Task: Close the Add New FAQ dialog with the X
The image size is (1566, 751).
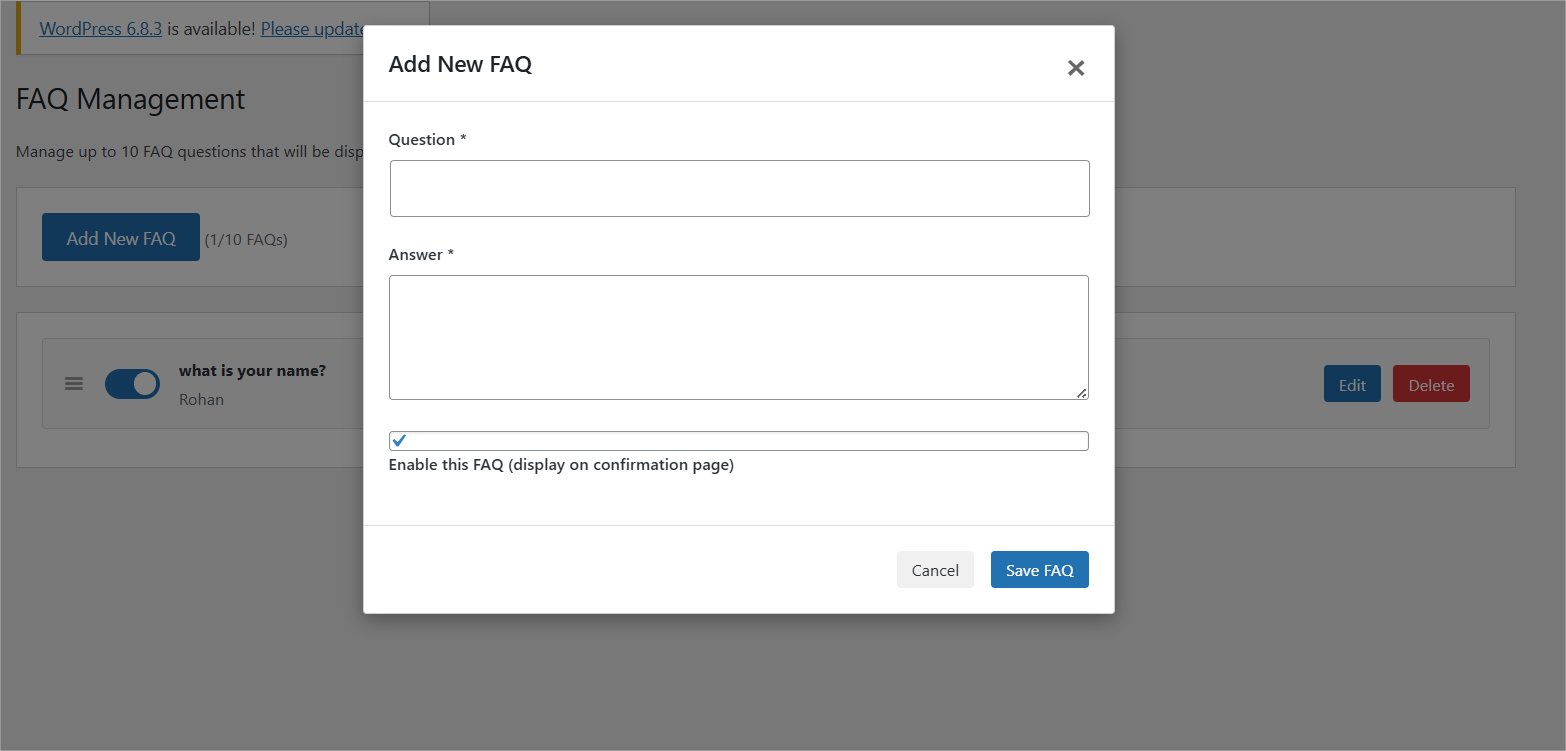Action: point(1075,68)
